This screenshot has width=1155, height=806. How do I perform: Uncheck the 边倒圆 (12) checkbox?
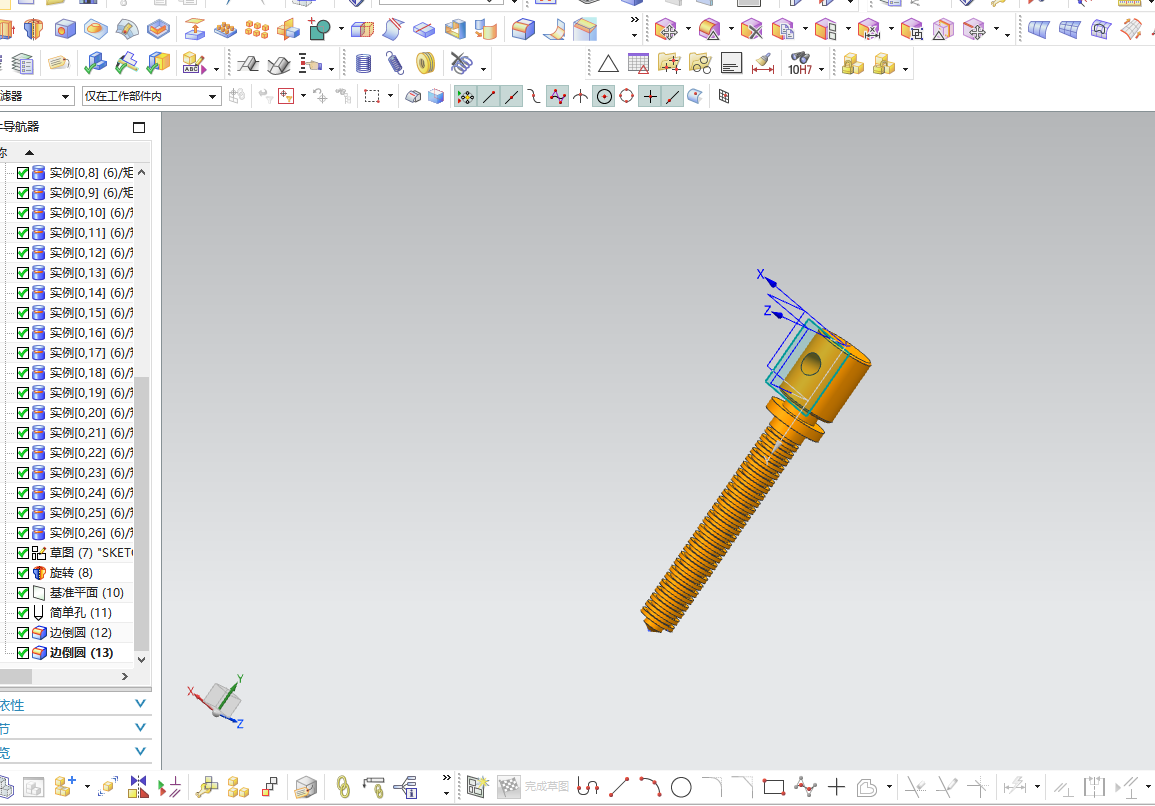tap(23, 632)
